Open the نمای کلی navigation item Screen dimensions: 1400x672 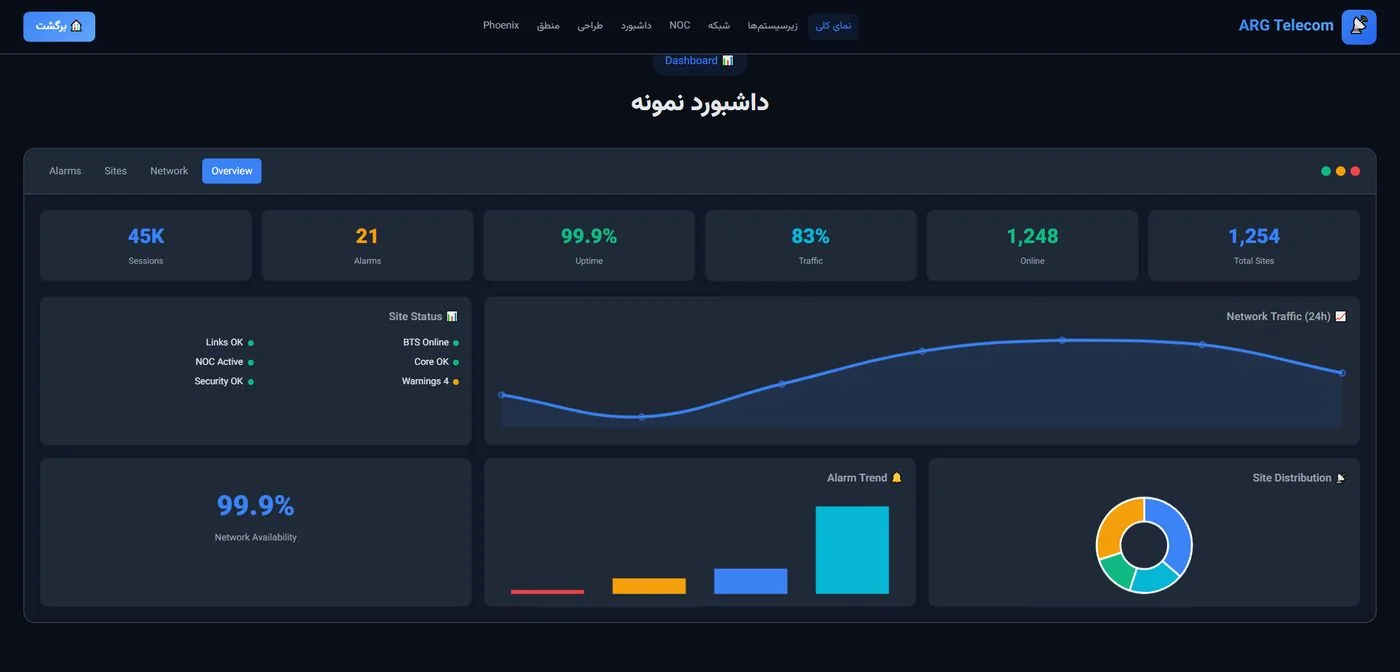[833, 26]
